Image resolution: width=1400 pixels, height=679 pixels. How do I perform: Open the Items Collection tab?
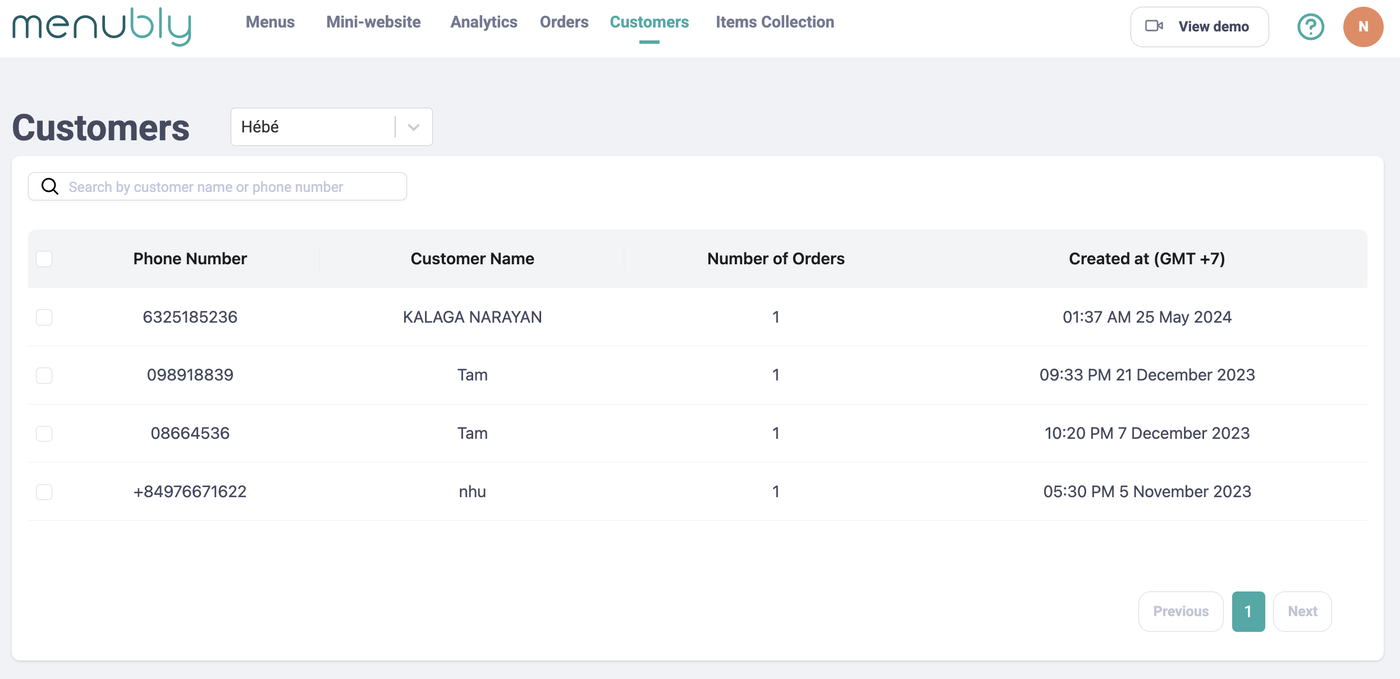pos(774,22)
